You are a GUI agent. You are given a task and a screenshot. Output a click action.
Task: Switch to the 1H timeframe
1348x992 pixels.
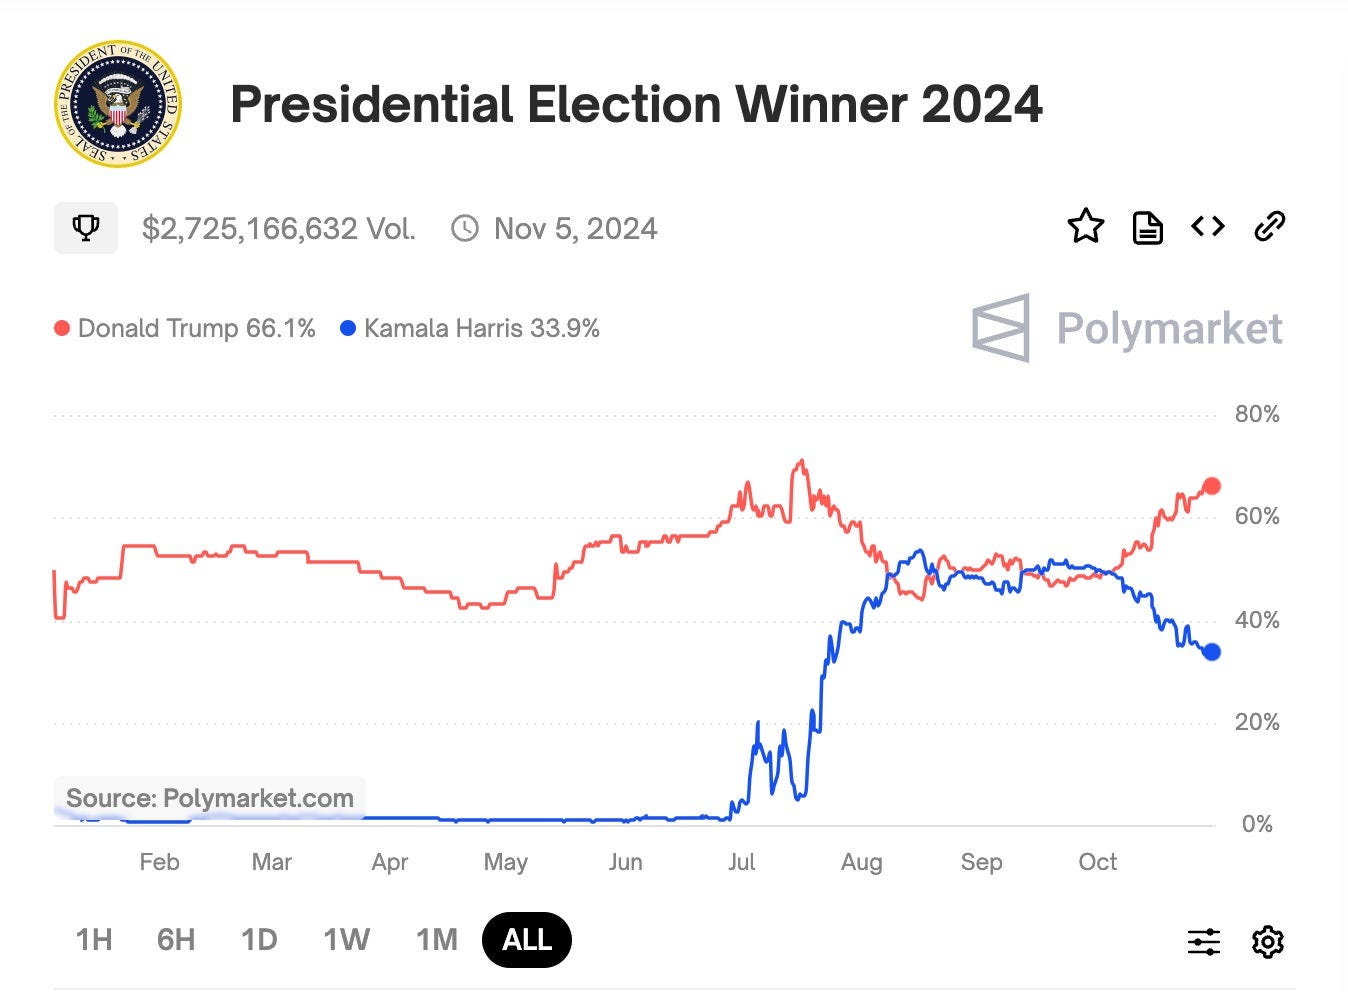pos(93,939)
